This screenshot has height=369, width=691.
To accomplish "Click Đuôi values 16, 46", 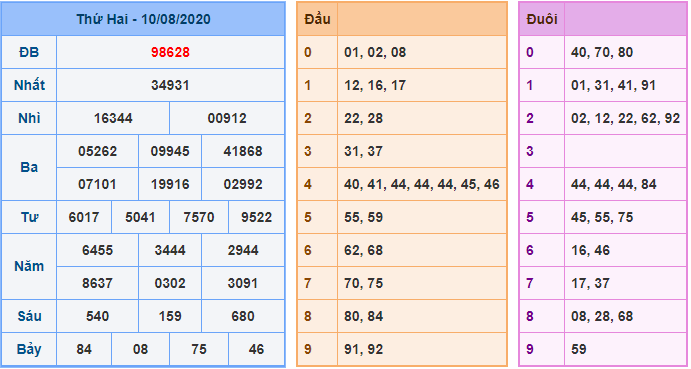I will 591,250.
